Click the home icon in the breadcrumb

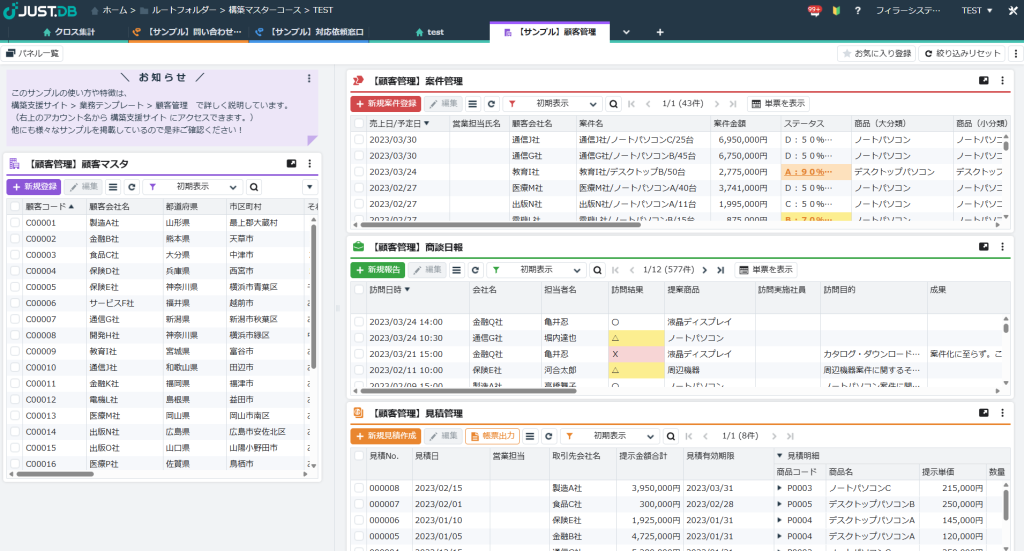pos(95,10)
